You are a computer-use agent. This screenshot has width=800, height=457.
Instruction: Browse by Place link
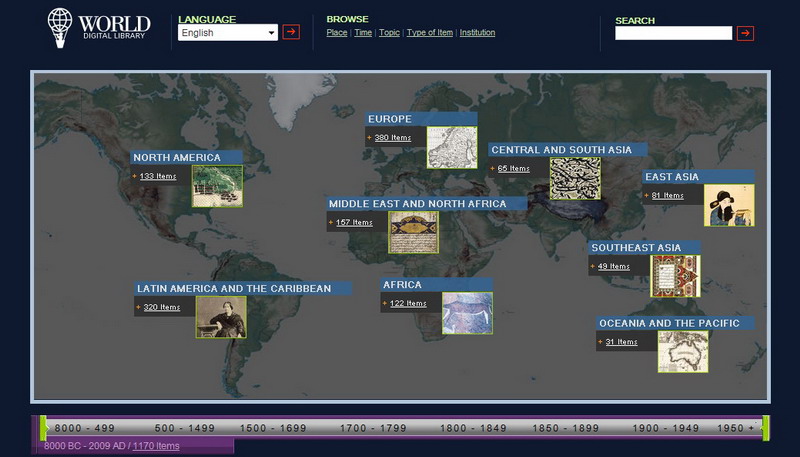coord(337,32)
